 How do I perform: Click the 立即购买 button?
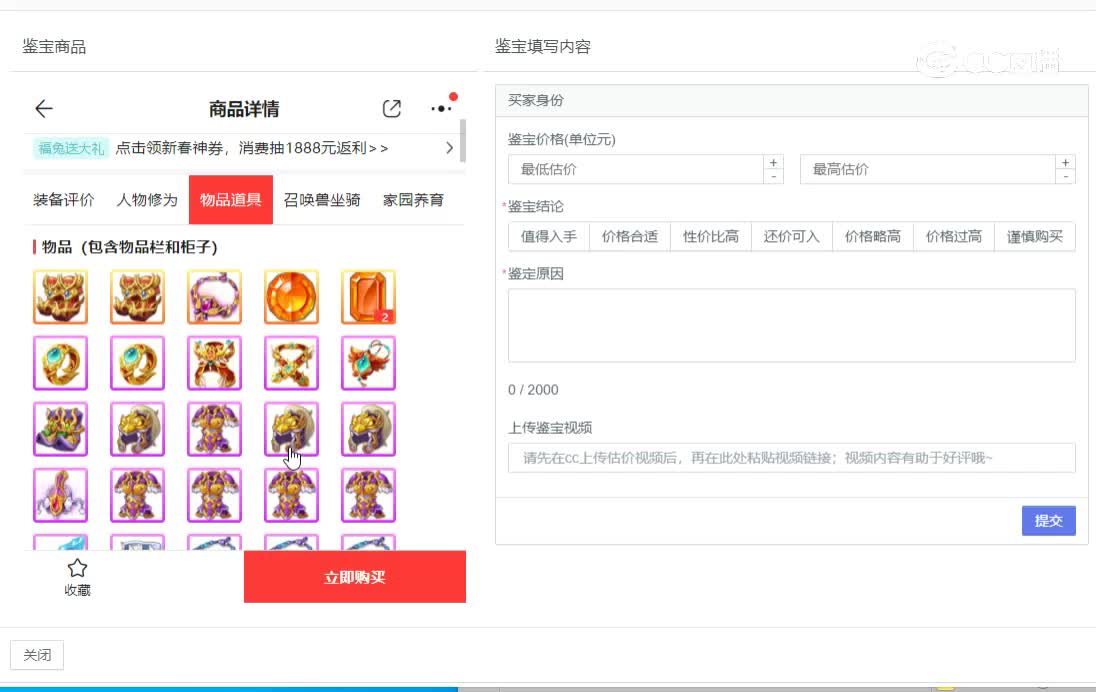click(355, 577)
